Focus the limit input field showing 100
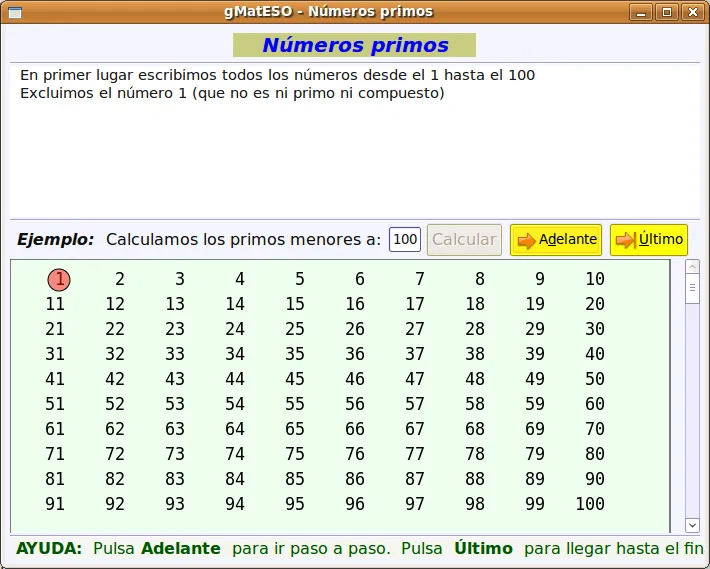 pyautogui.click(x=405, y=239)
